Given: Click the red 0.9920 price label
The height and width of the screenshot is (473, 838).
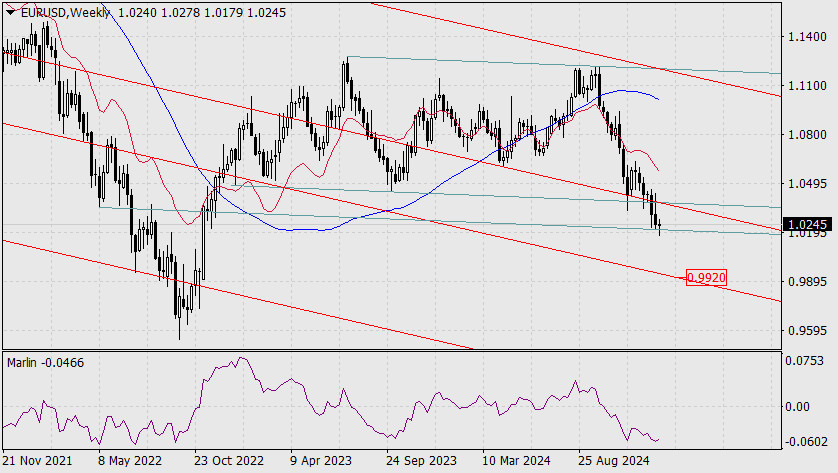Looking at the screenshot, I should point(706,278).
